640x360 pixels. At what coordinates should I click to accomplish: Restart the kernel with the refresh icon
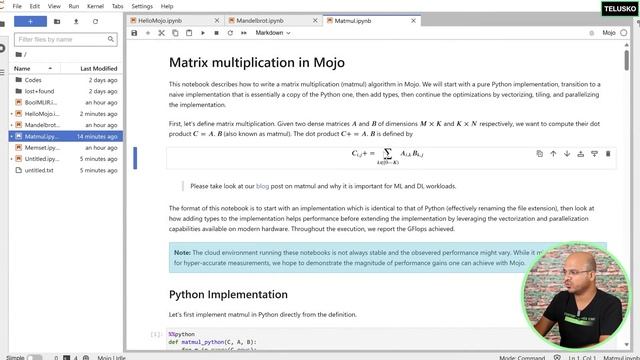point(230,33)
